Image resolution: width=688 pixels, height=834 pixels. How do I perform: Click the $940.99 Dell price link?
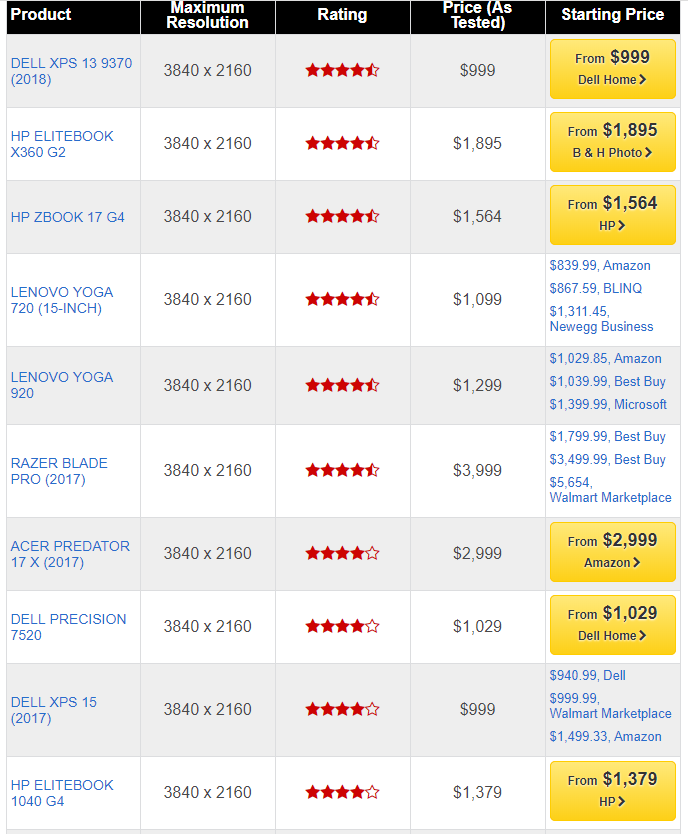(x=587, y=676)
